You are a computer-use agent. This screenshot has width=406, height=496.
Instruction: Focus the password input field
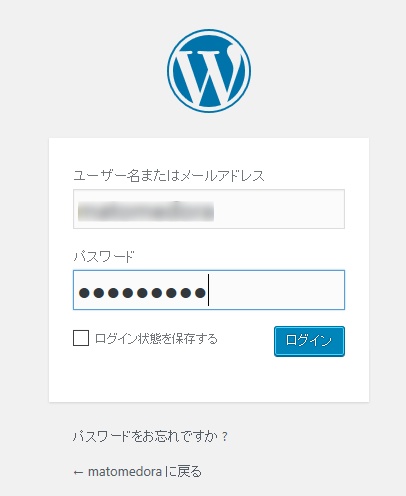(x=209, y=290)
